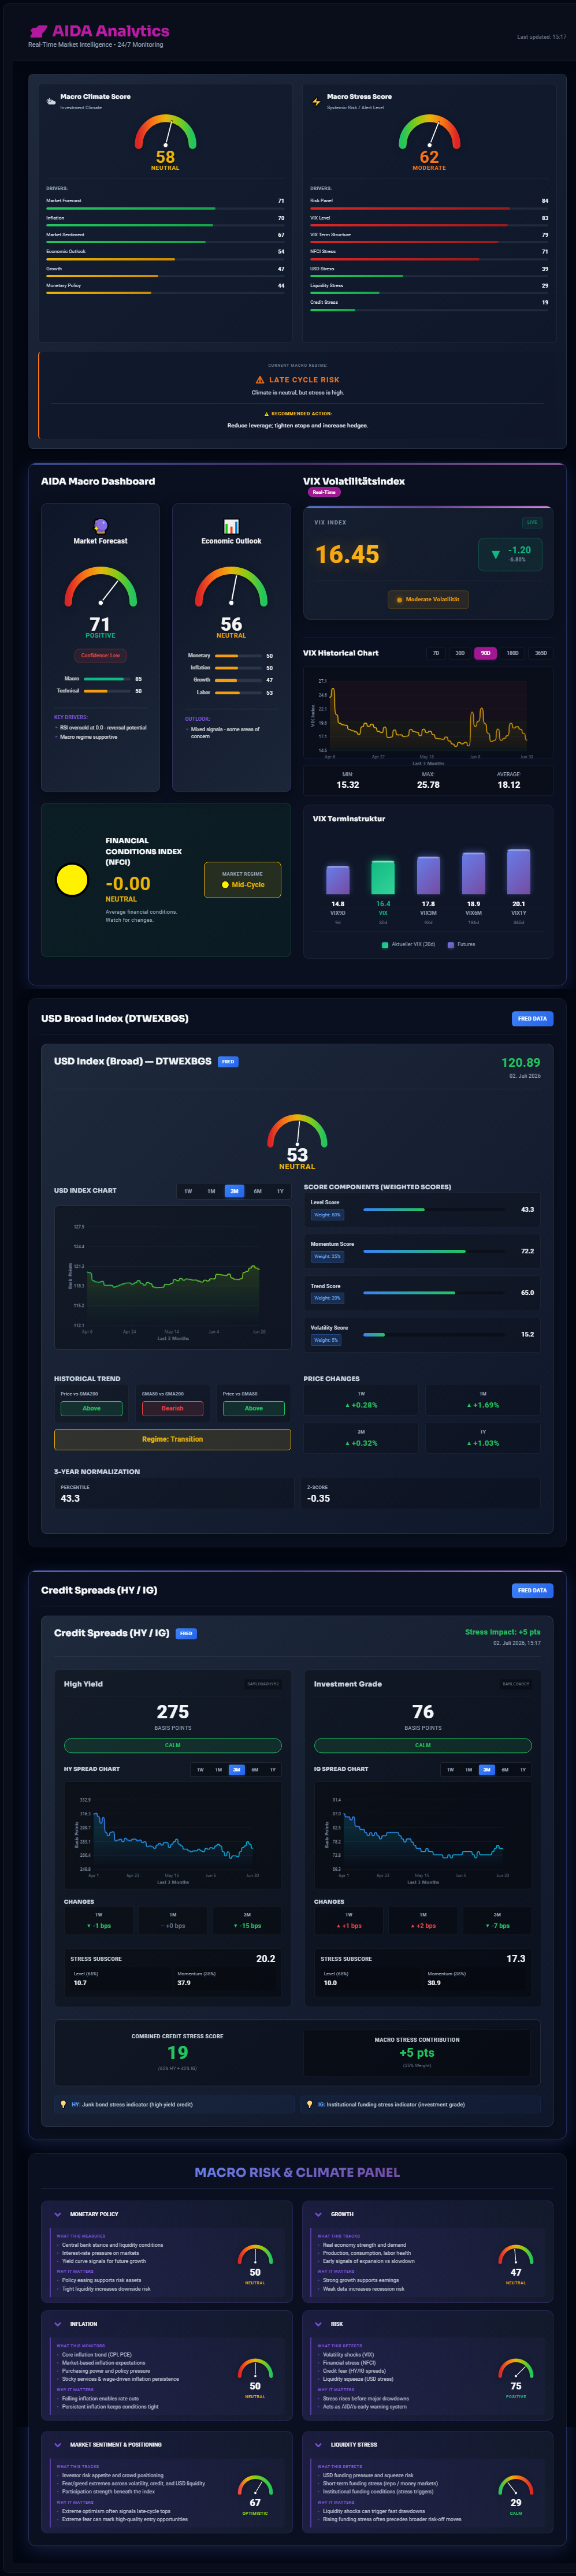Switch USD Index chart to 1Y
This screenshot has width=576, height=2576.
pyautogui.click(x=280, y=1191)
